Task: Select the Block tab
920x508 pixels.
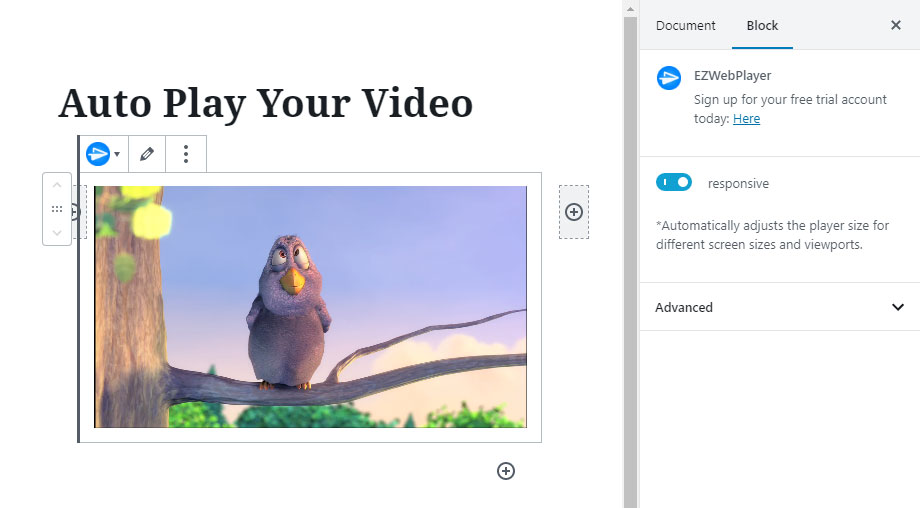Action: tap(762, 25)
